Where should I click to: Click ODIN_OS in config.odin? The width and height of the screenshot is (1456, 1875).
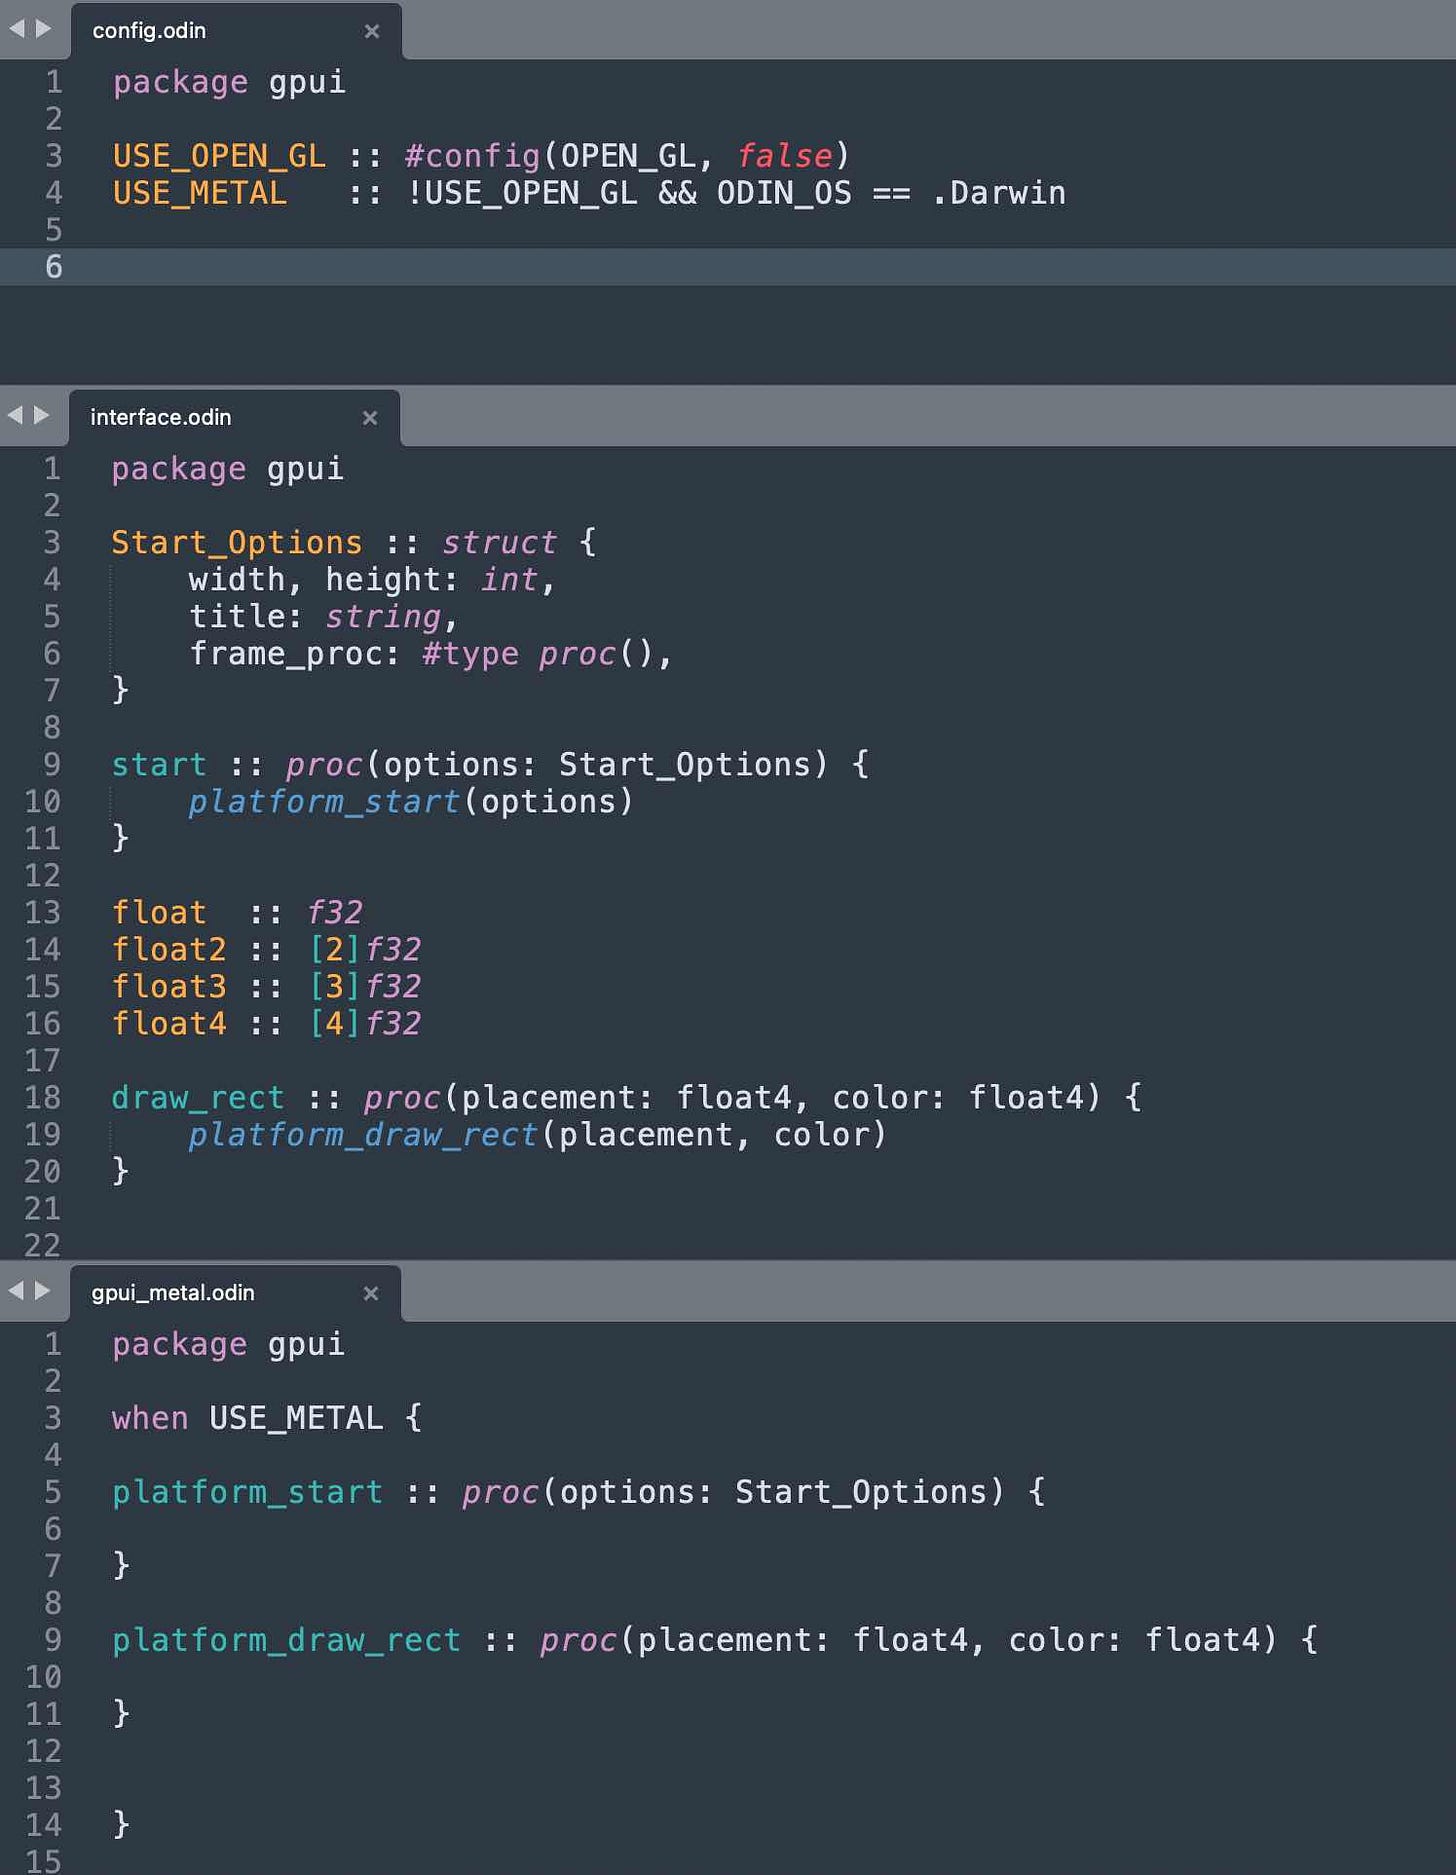pos(784,193)
